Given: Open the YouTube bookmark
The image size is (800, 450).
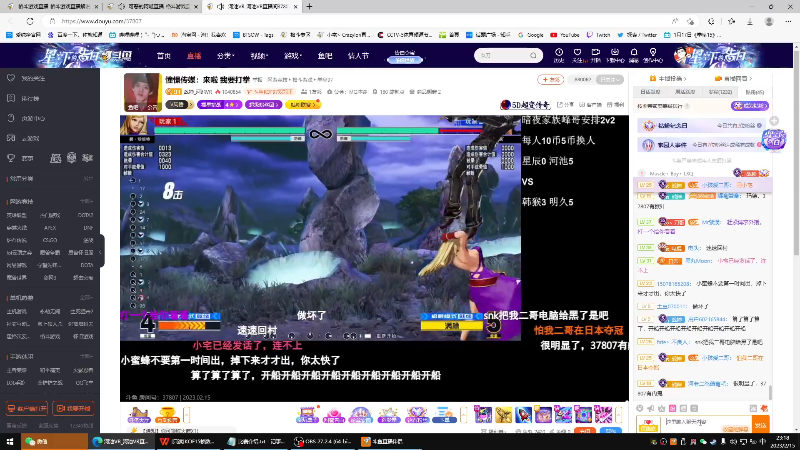Looking at the screenshot, I should click(x=565, y=35).
